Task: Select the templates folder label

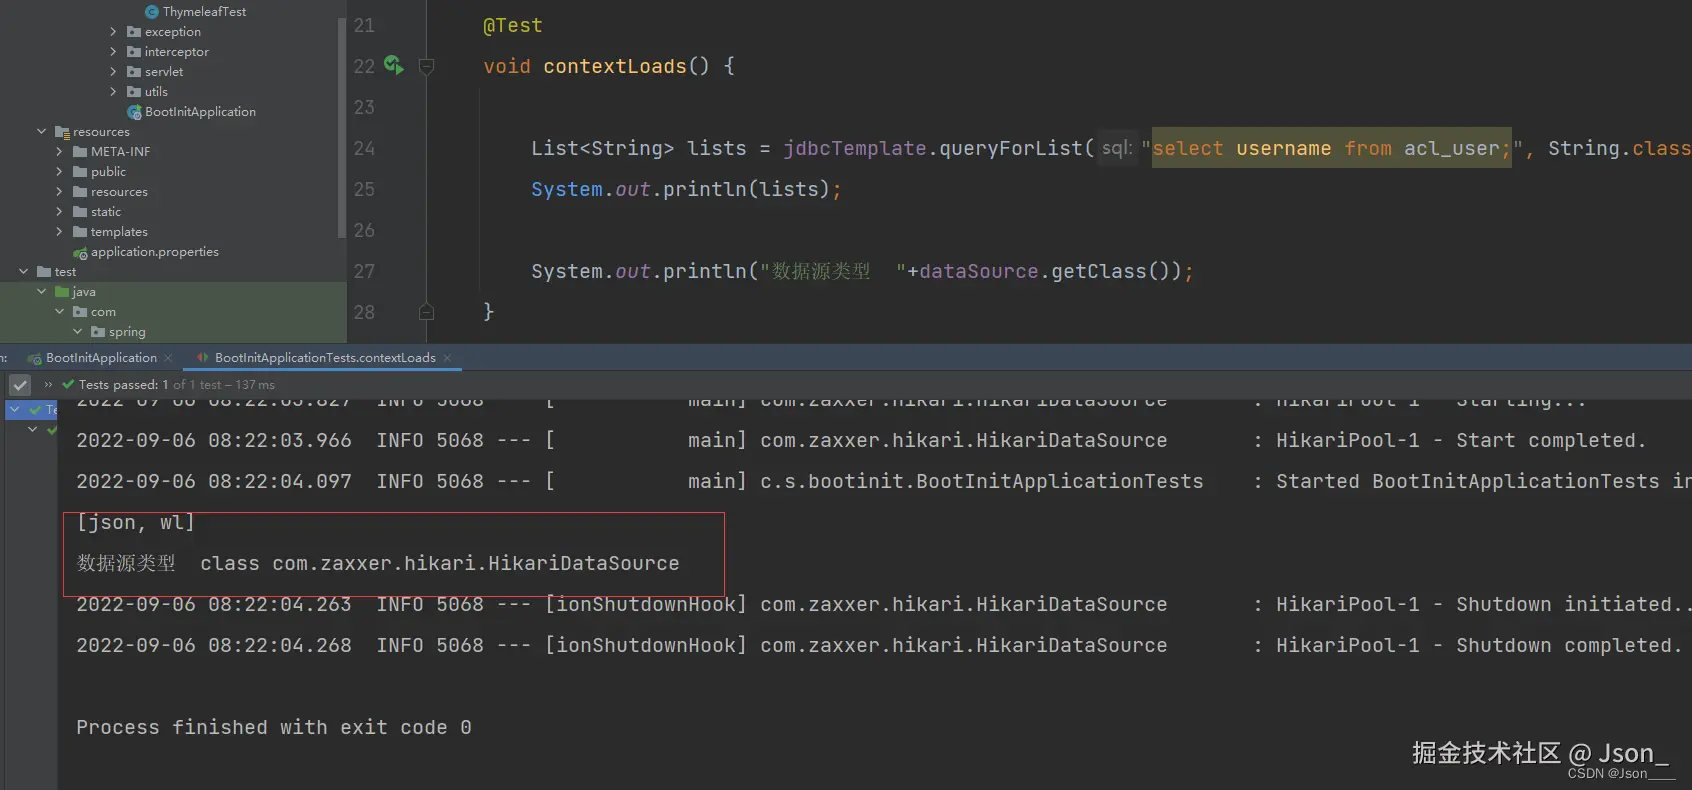Action: pos(119,232)
